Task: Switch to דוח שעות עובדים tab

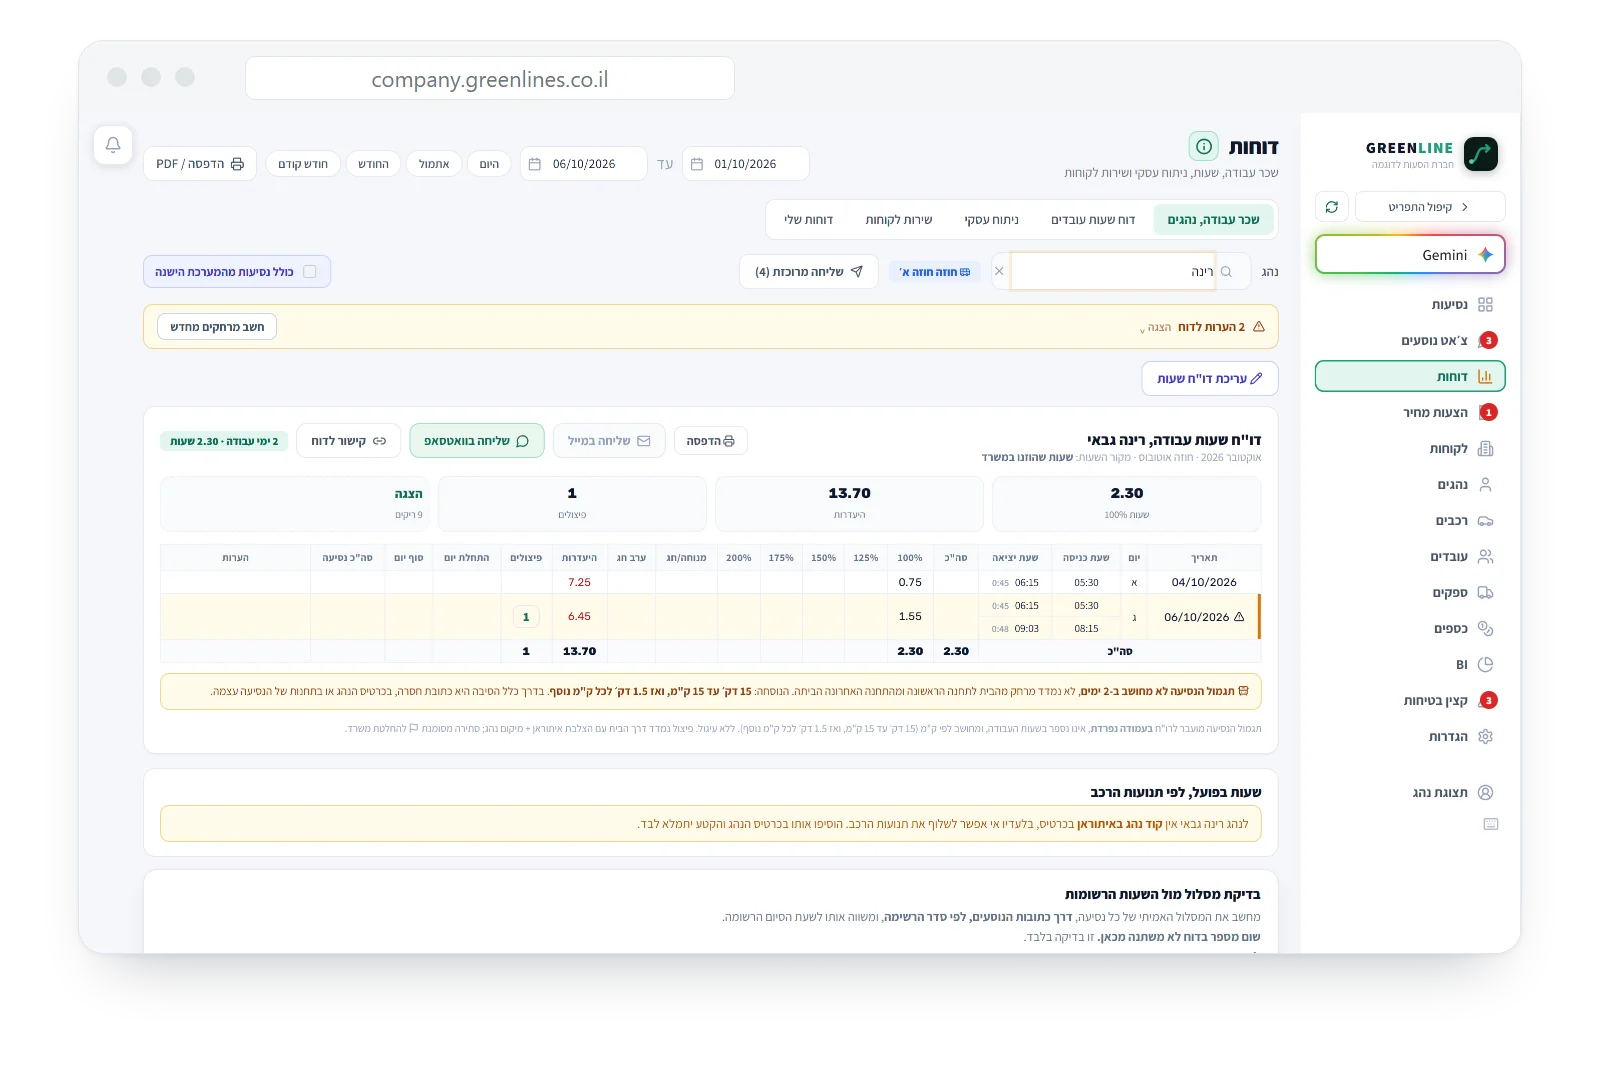Action: (1093, 220)
